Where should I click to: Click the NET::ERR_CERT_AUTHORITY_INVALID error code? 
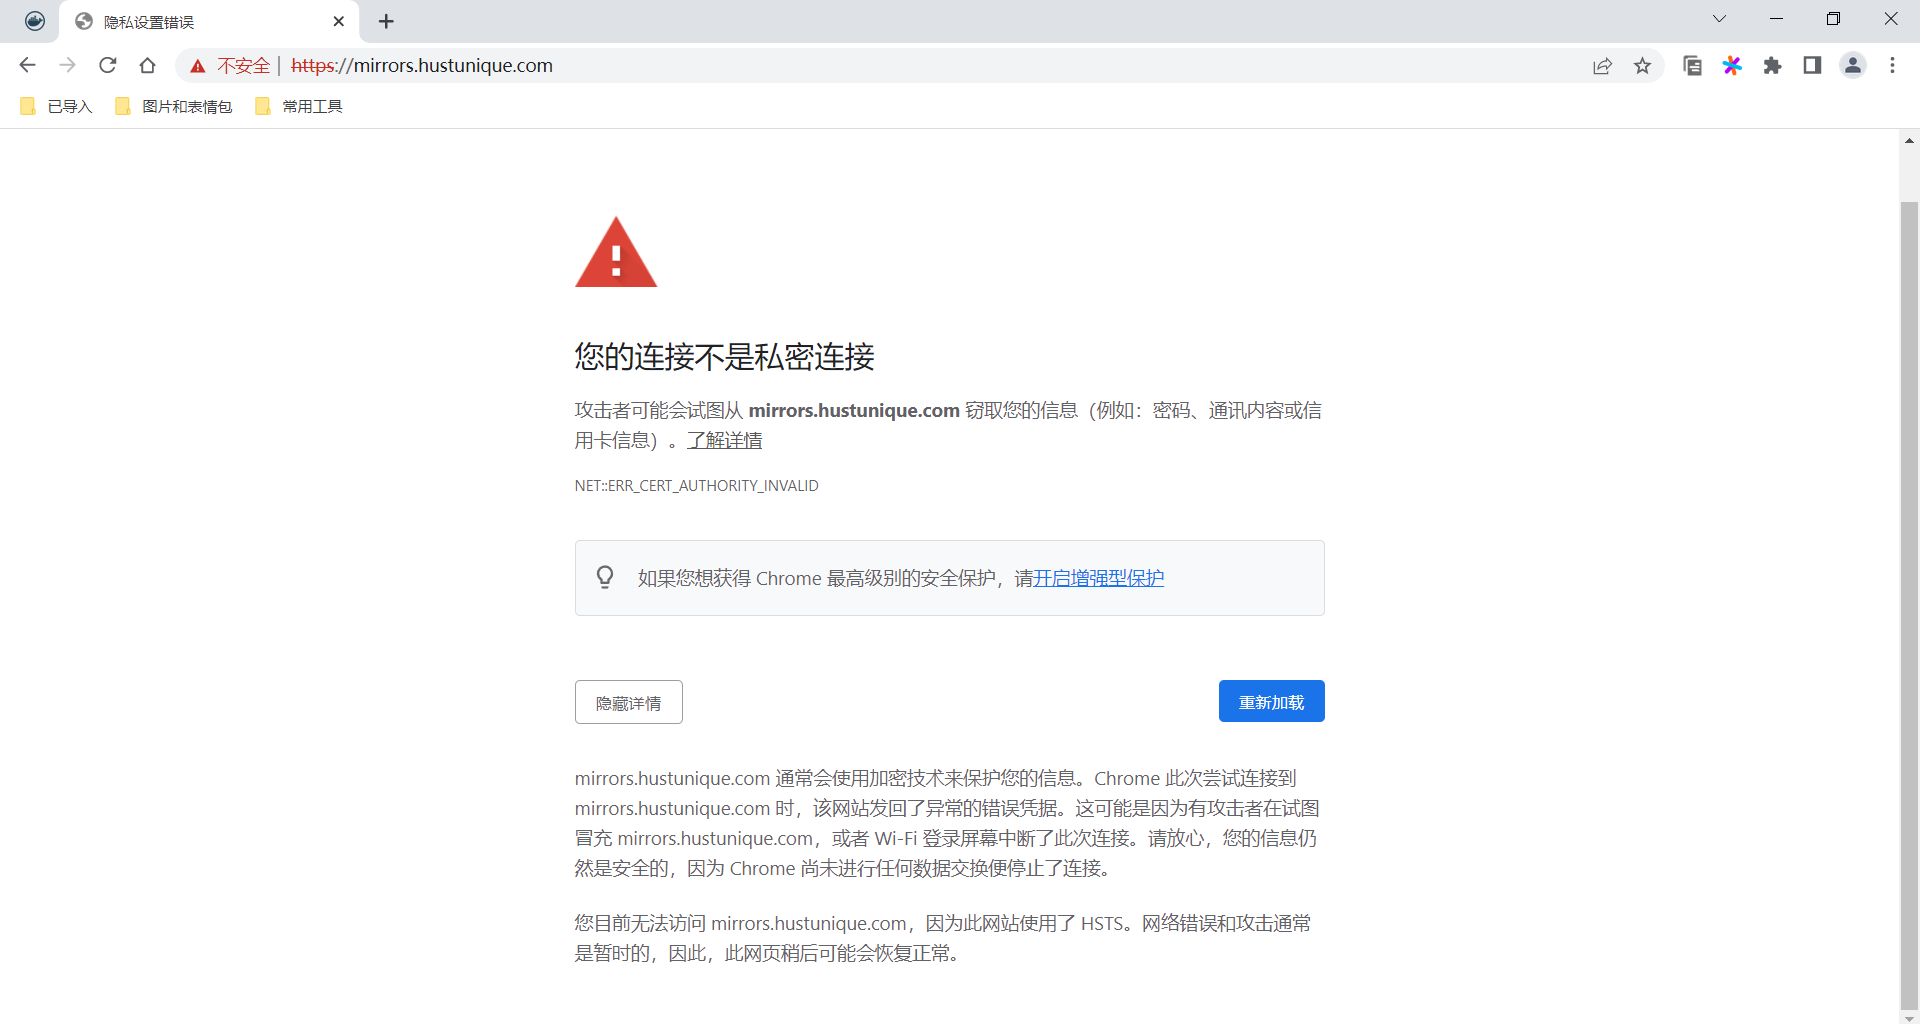[x=696, y=485]
